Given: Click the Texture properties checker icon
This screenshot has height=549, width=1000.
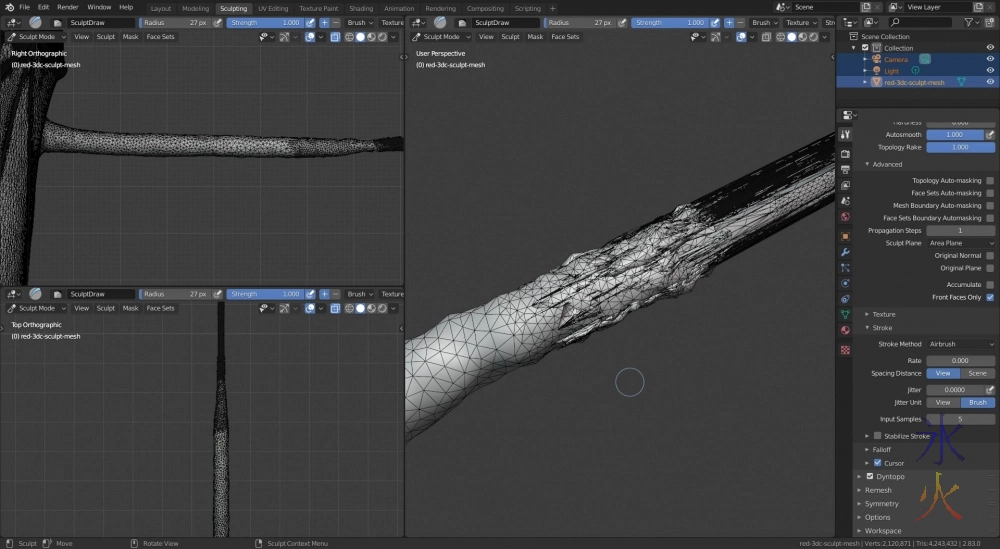Looking at the screenshot, I should (845, 350).
